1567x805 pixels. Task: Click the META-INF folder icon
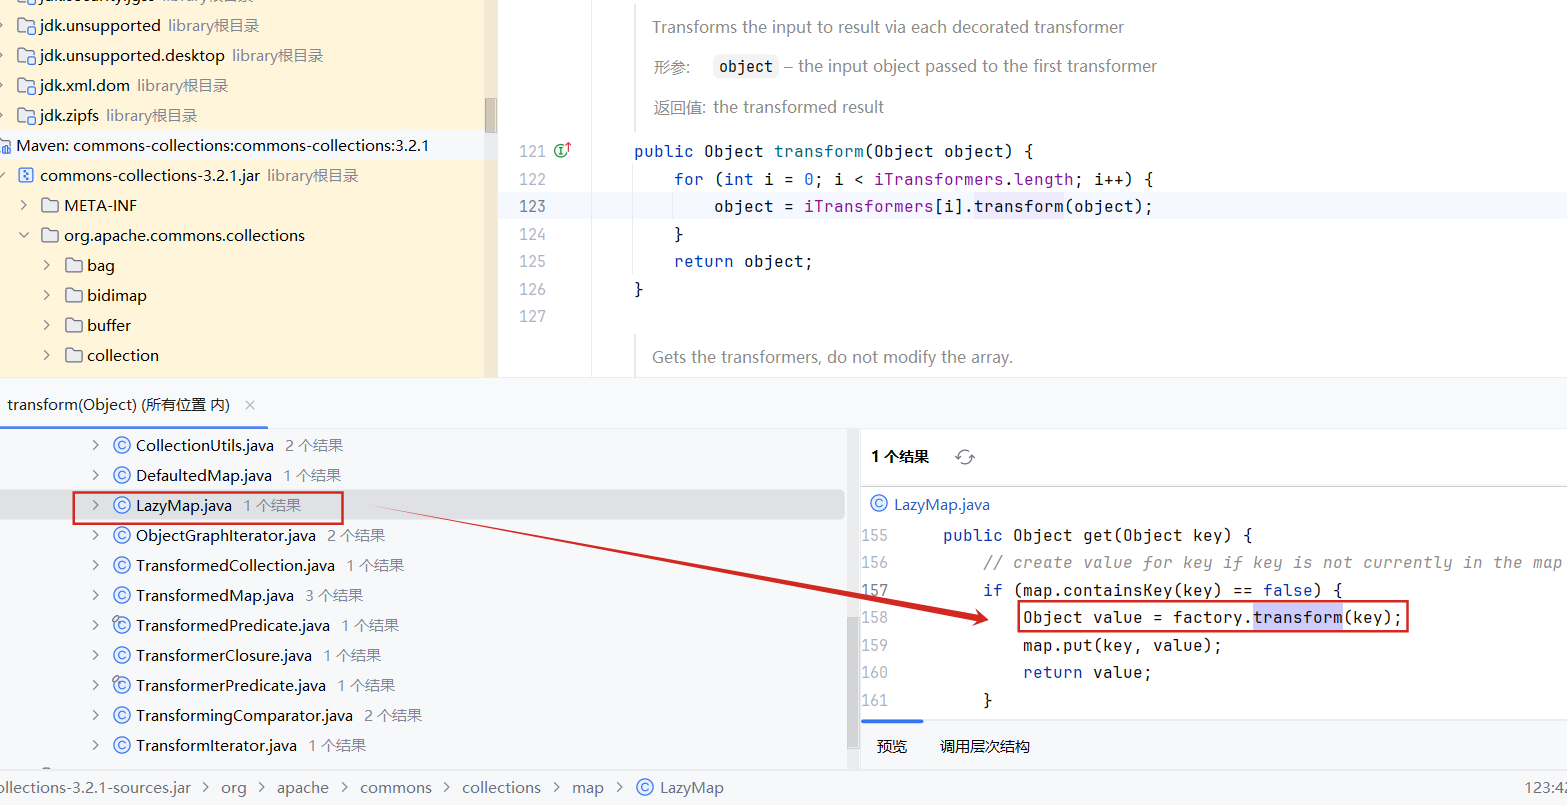[50, 205]
